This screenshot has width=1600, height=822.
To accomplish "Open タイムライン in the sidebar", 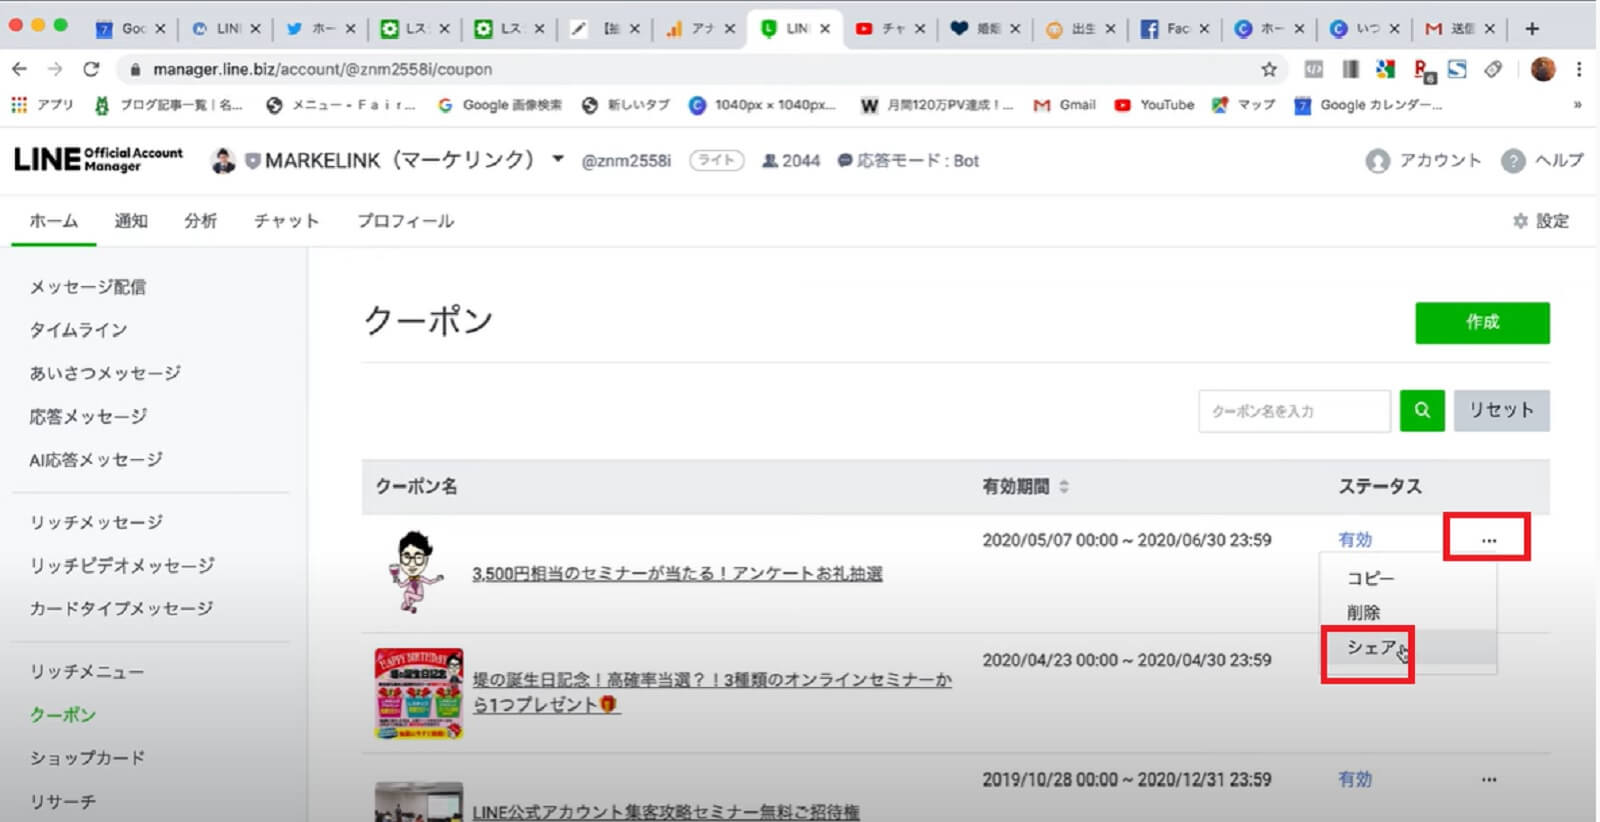I will [x=78, y=330].
